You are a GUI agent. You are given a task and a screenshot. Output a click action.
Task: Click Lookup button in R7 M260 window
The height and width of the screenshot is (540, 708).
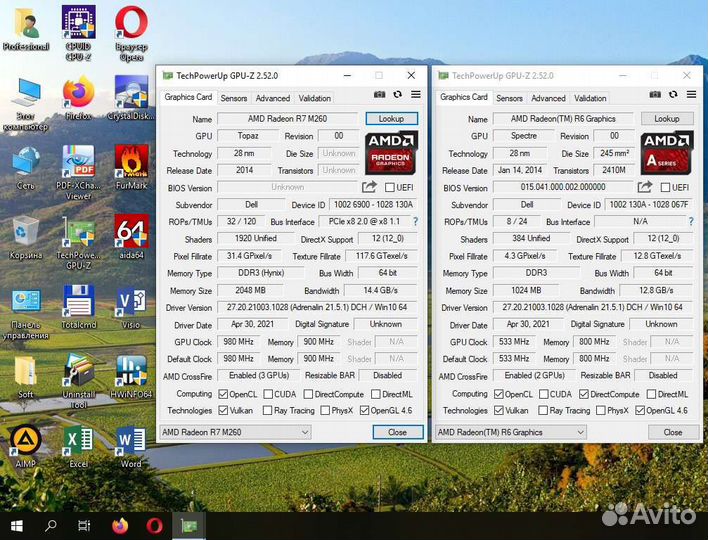pos(391,119)
